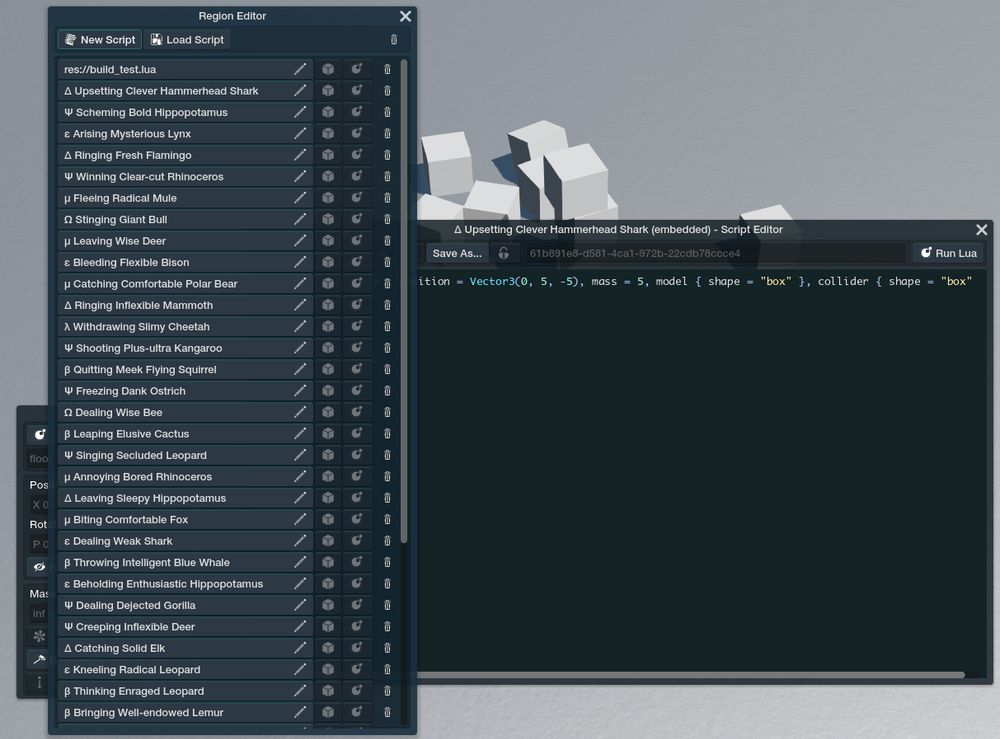Delete the Dealing Weak Shark script
Viewport: 1000px width, 739px height.
coord(387,541)
